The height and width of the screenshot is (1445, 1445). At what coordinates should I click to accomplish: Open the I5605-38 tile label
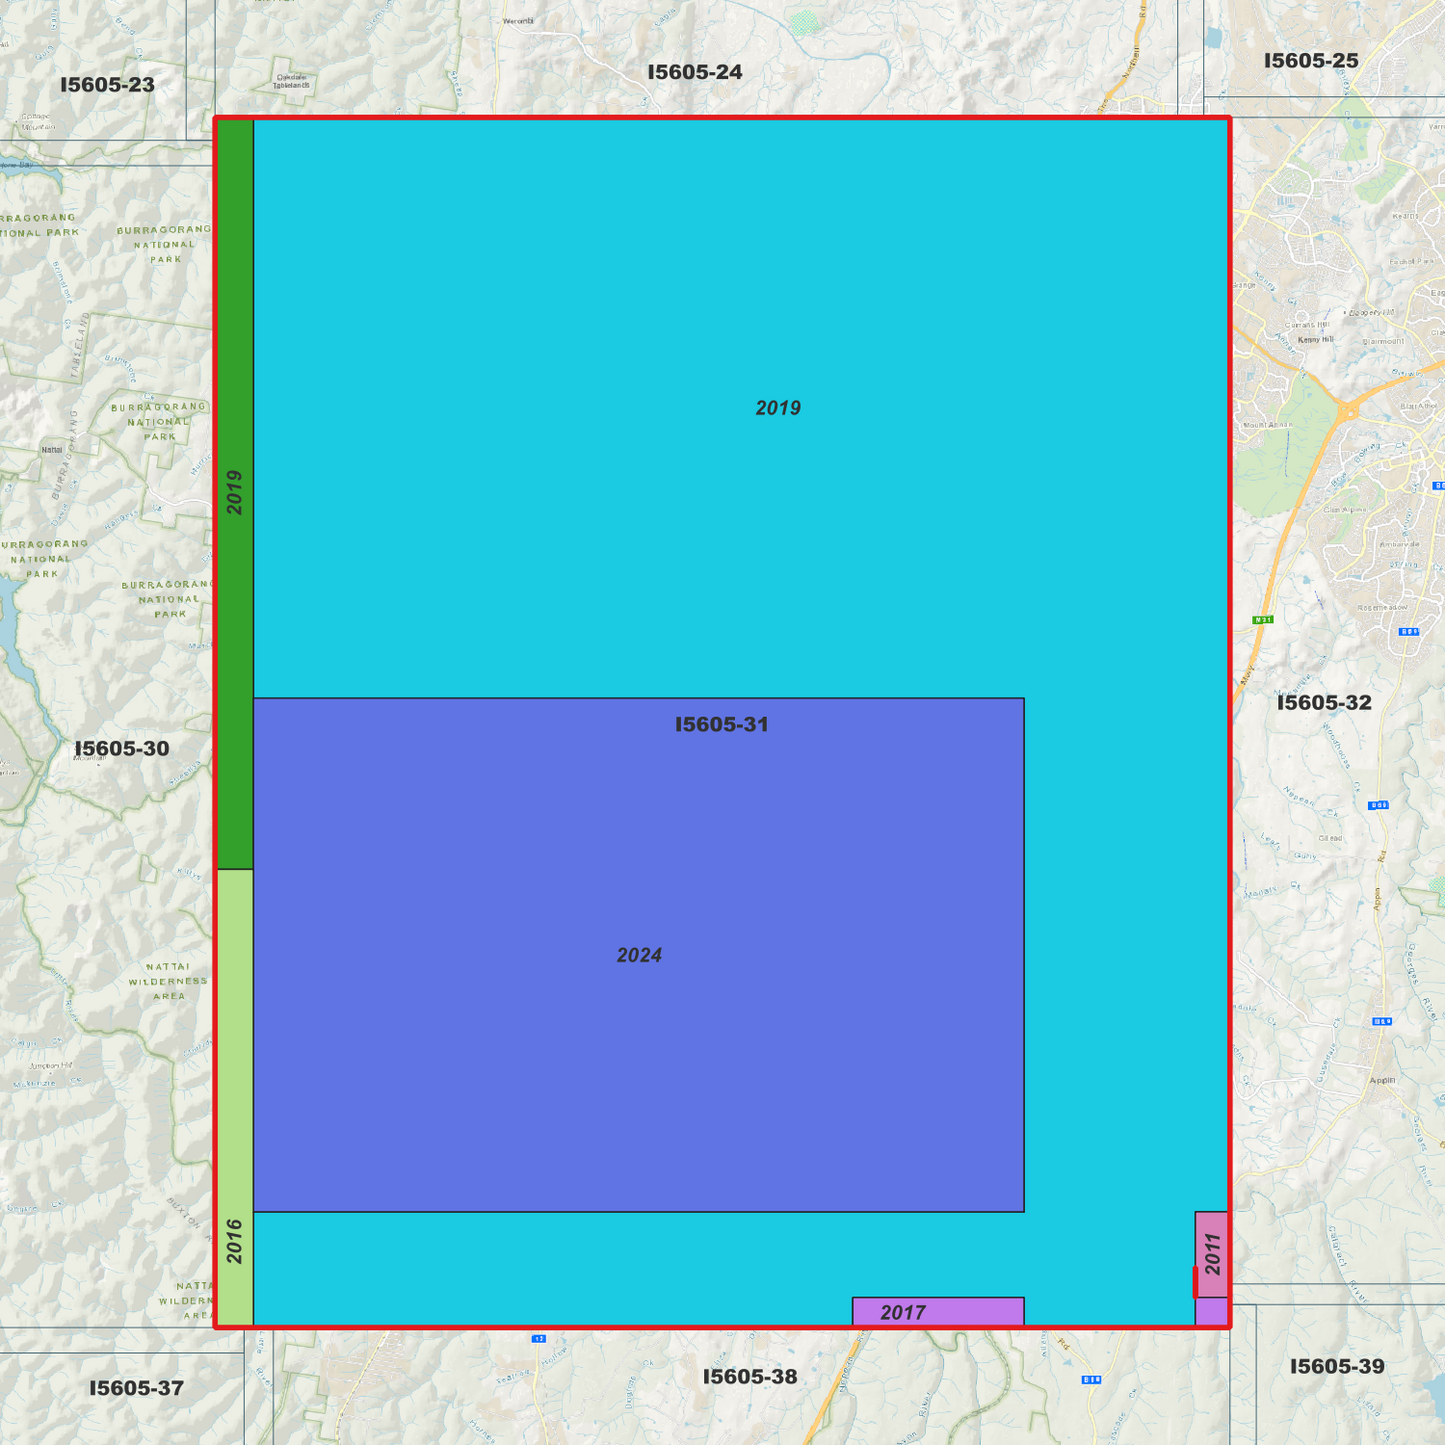pos(750,1377)
